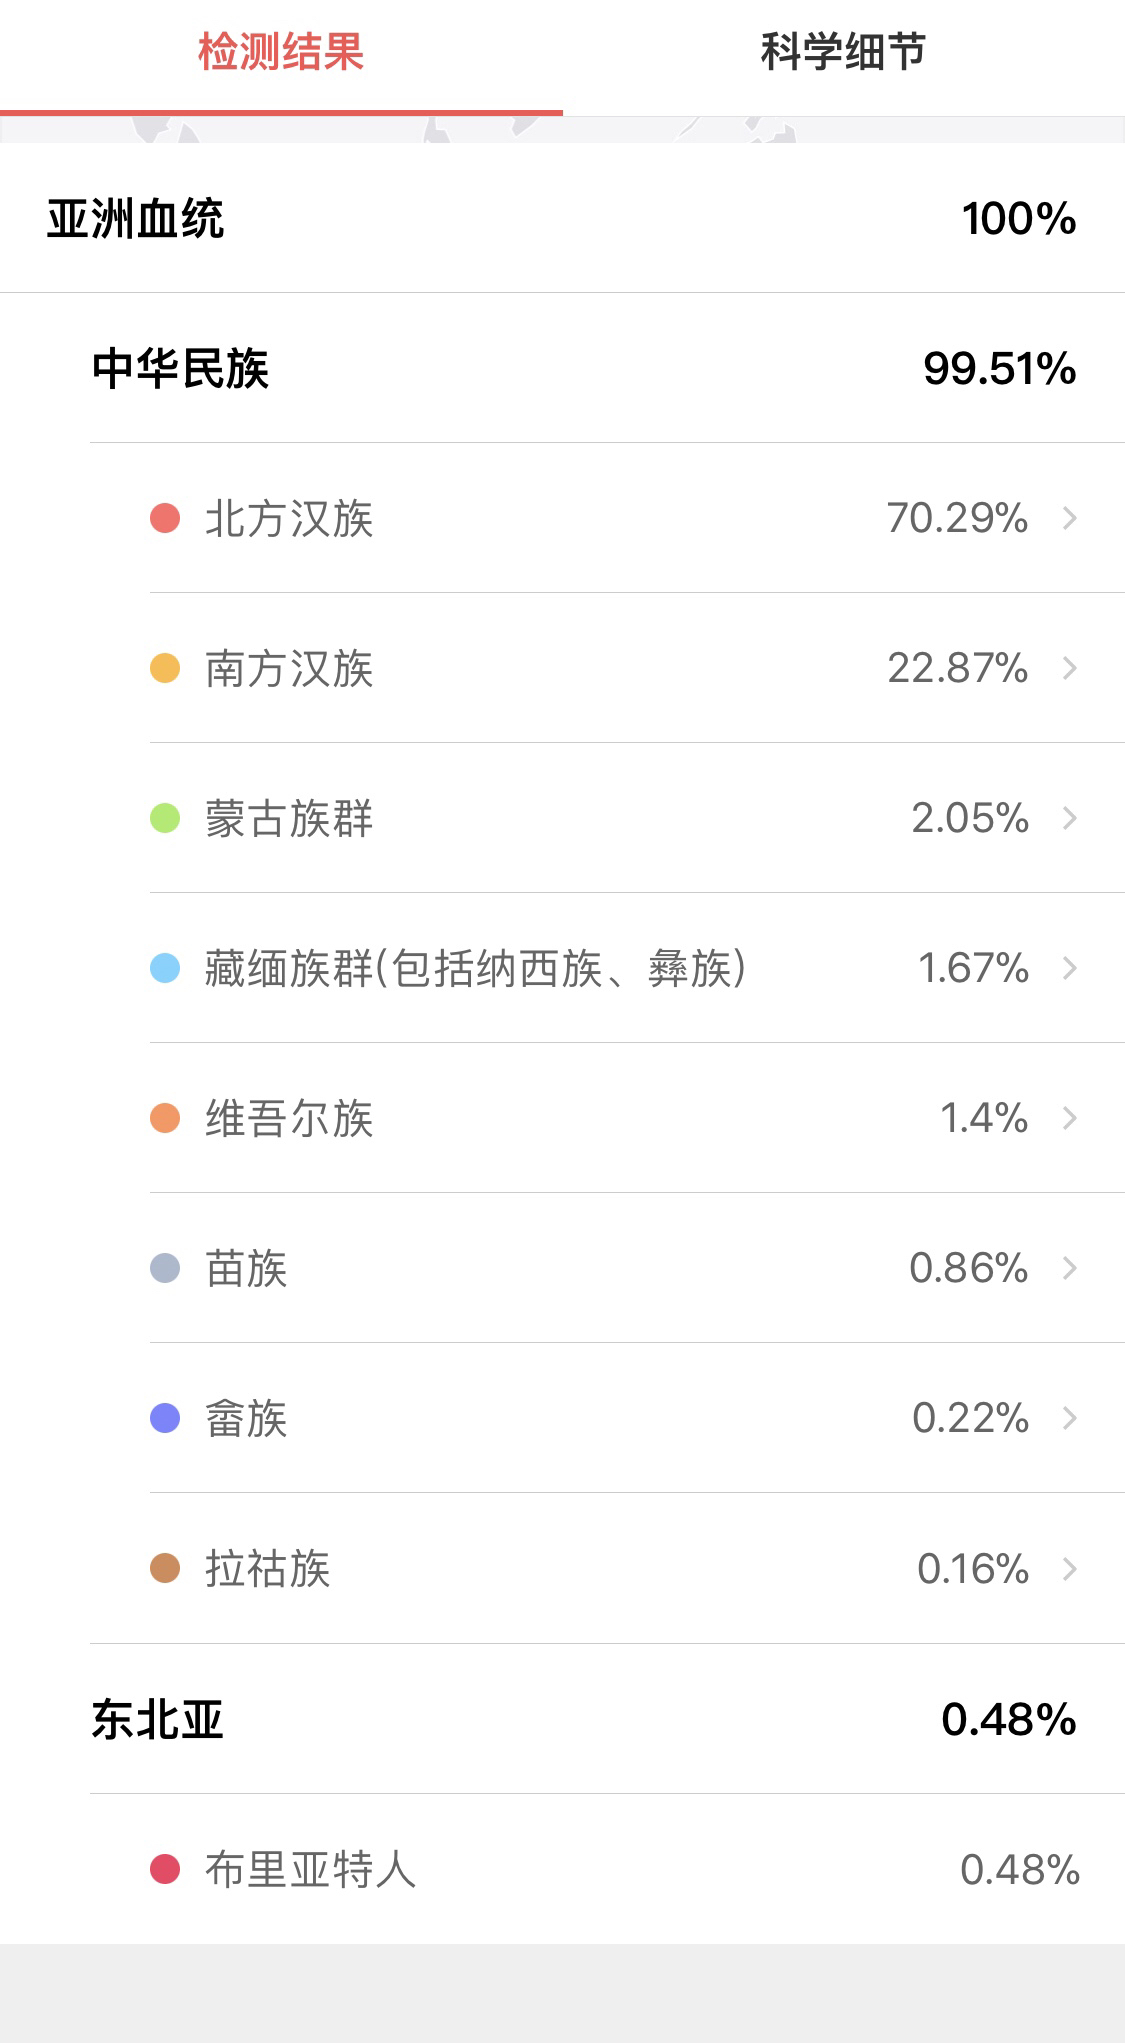Click the green dot beside 蒙古族群
Viewport: 1125px width, 2043px height.
[165, 818]
